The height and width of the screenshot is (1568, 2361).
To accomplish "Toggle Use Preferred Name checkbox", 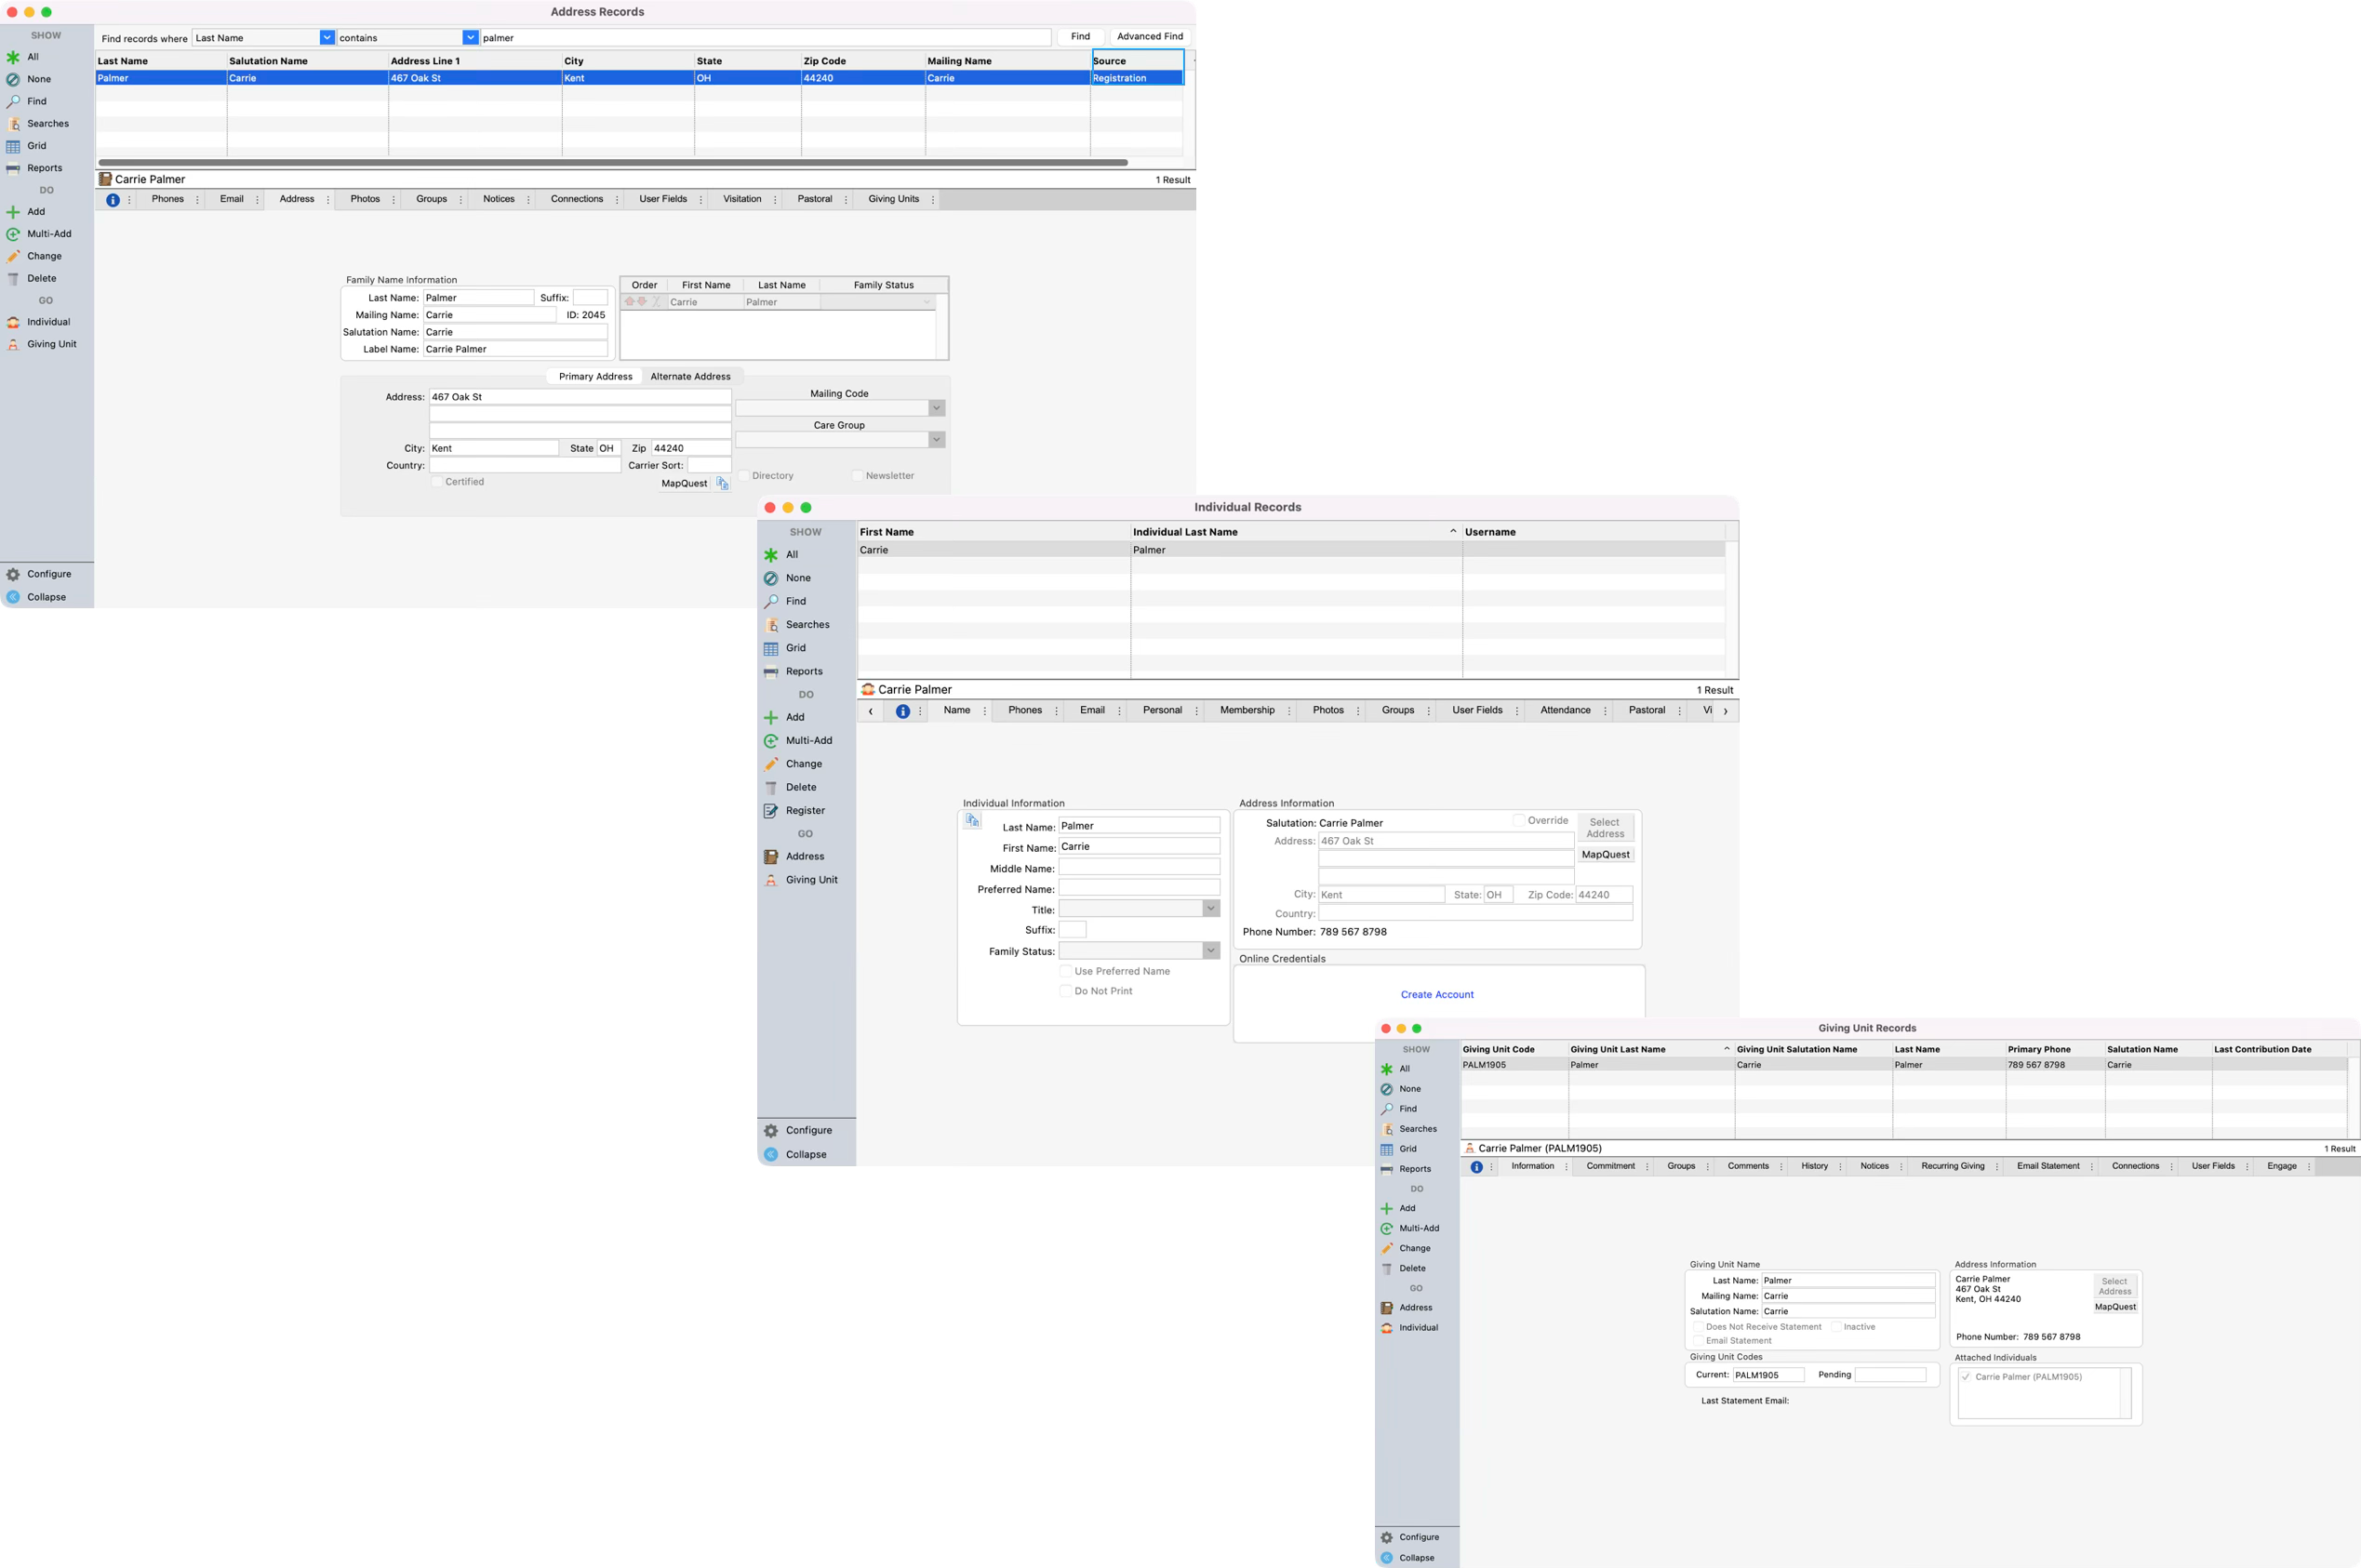I will coord(1066,972).
